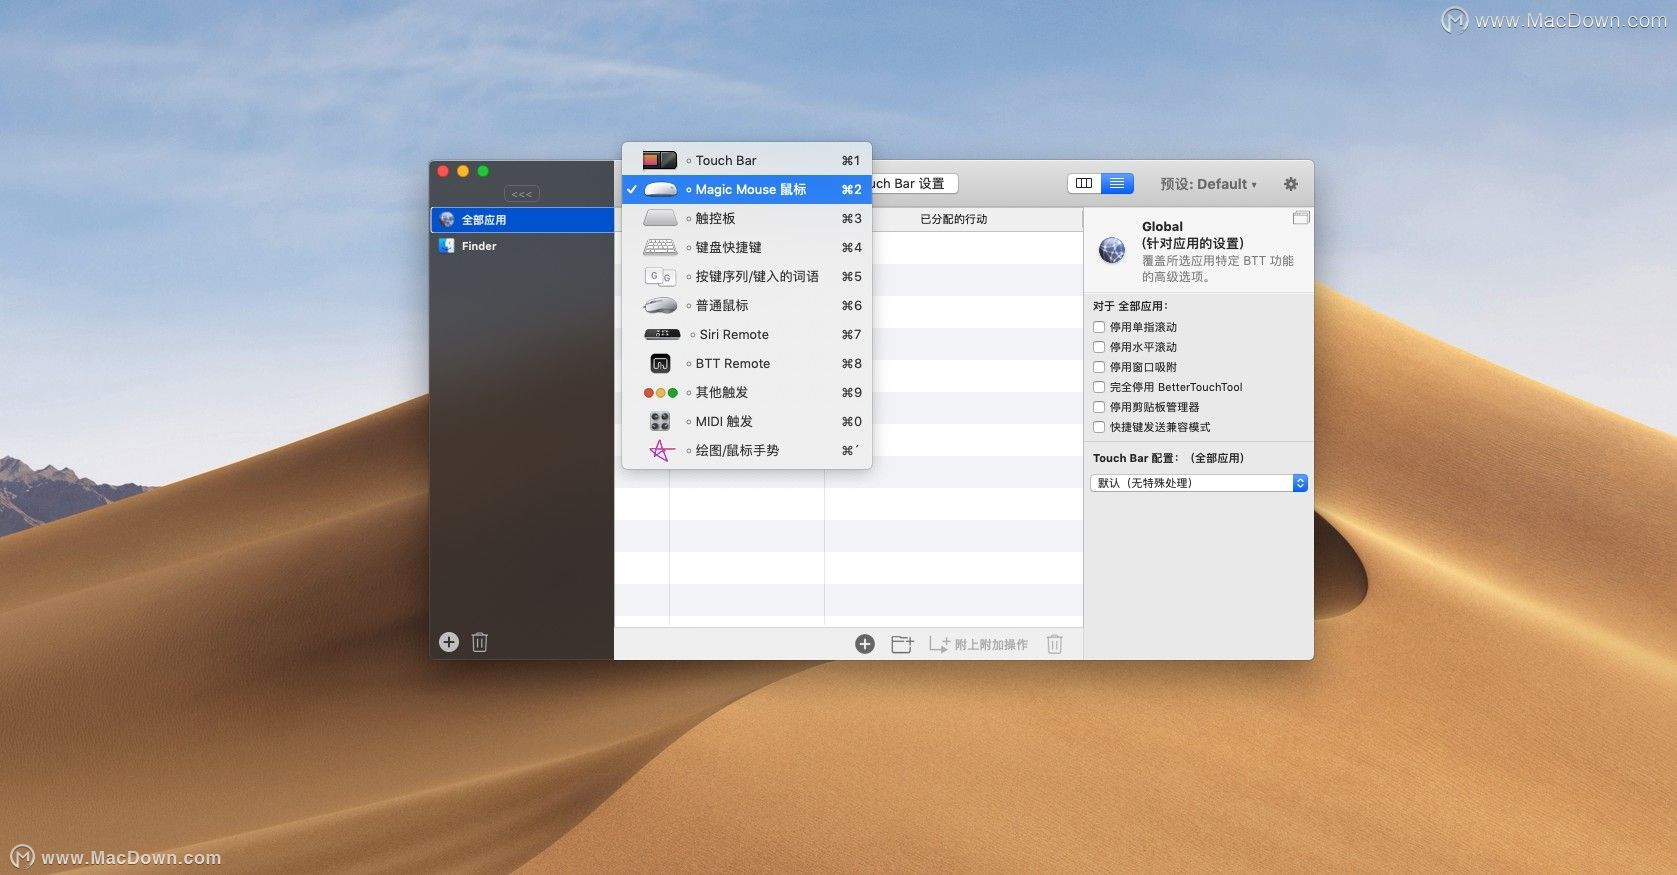The height and width of the screenshot is (875, 1677).
Task: Select Touch Bar menu entry
Action: (x=747, y=160)
